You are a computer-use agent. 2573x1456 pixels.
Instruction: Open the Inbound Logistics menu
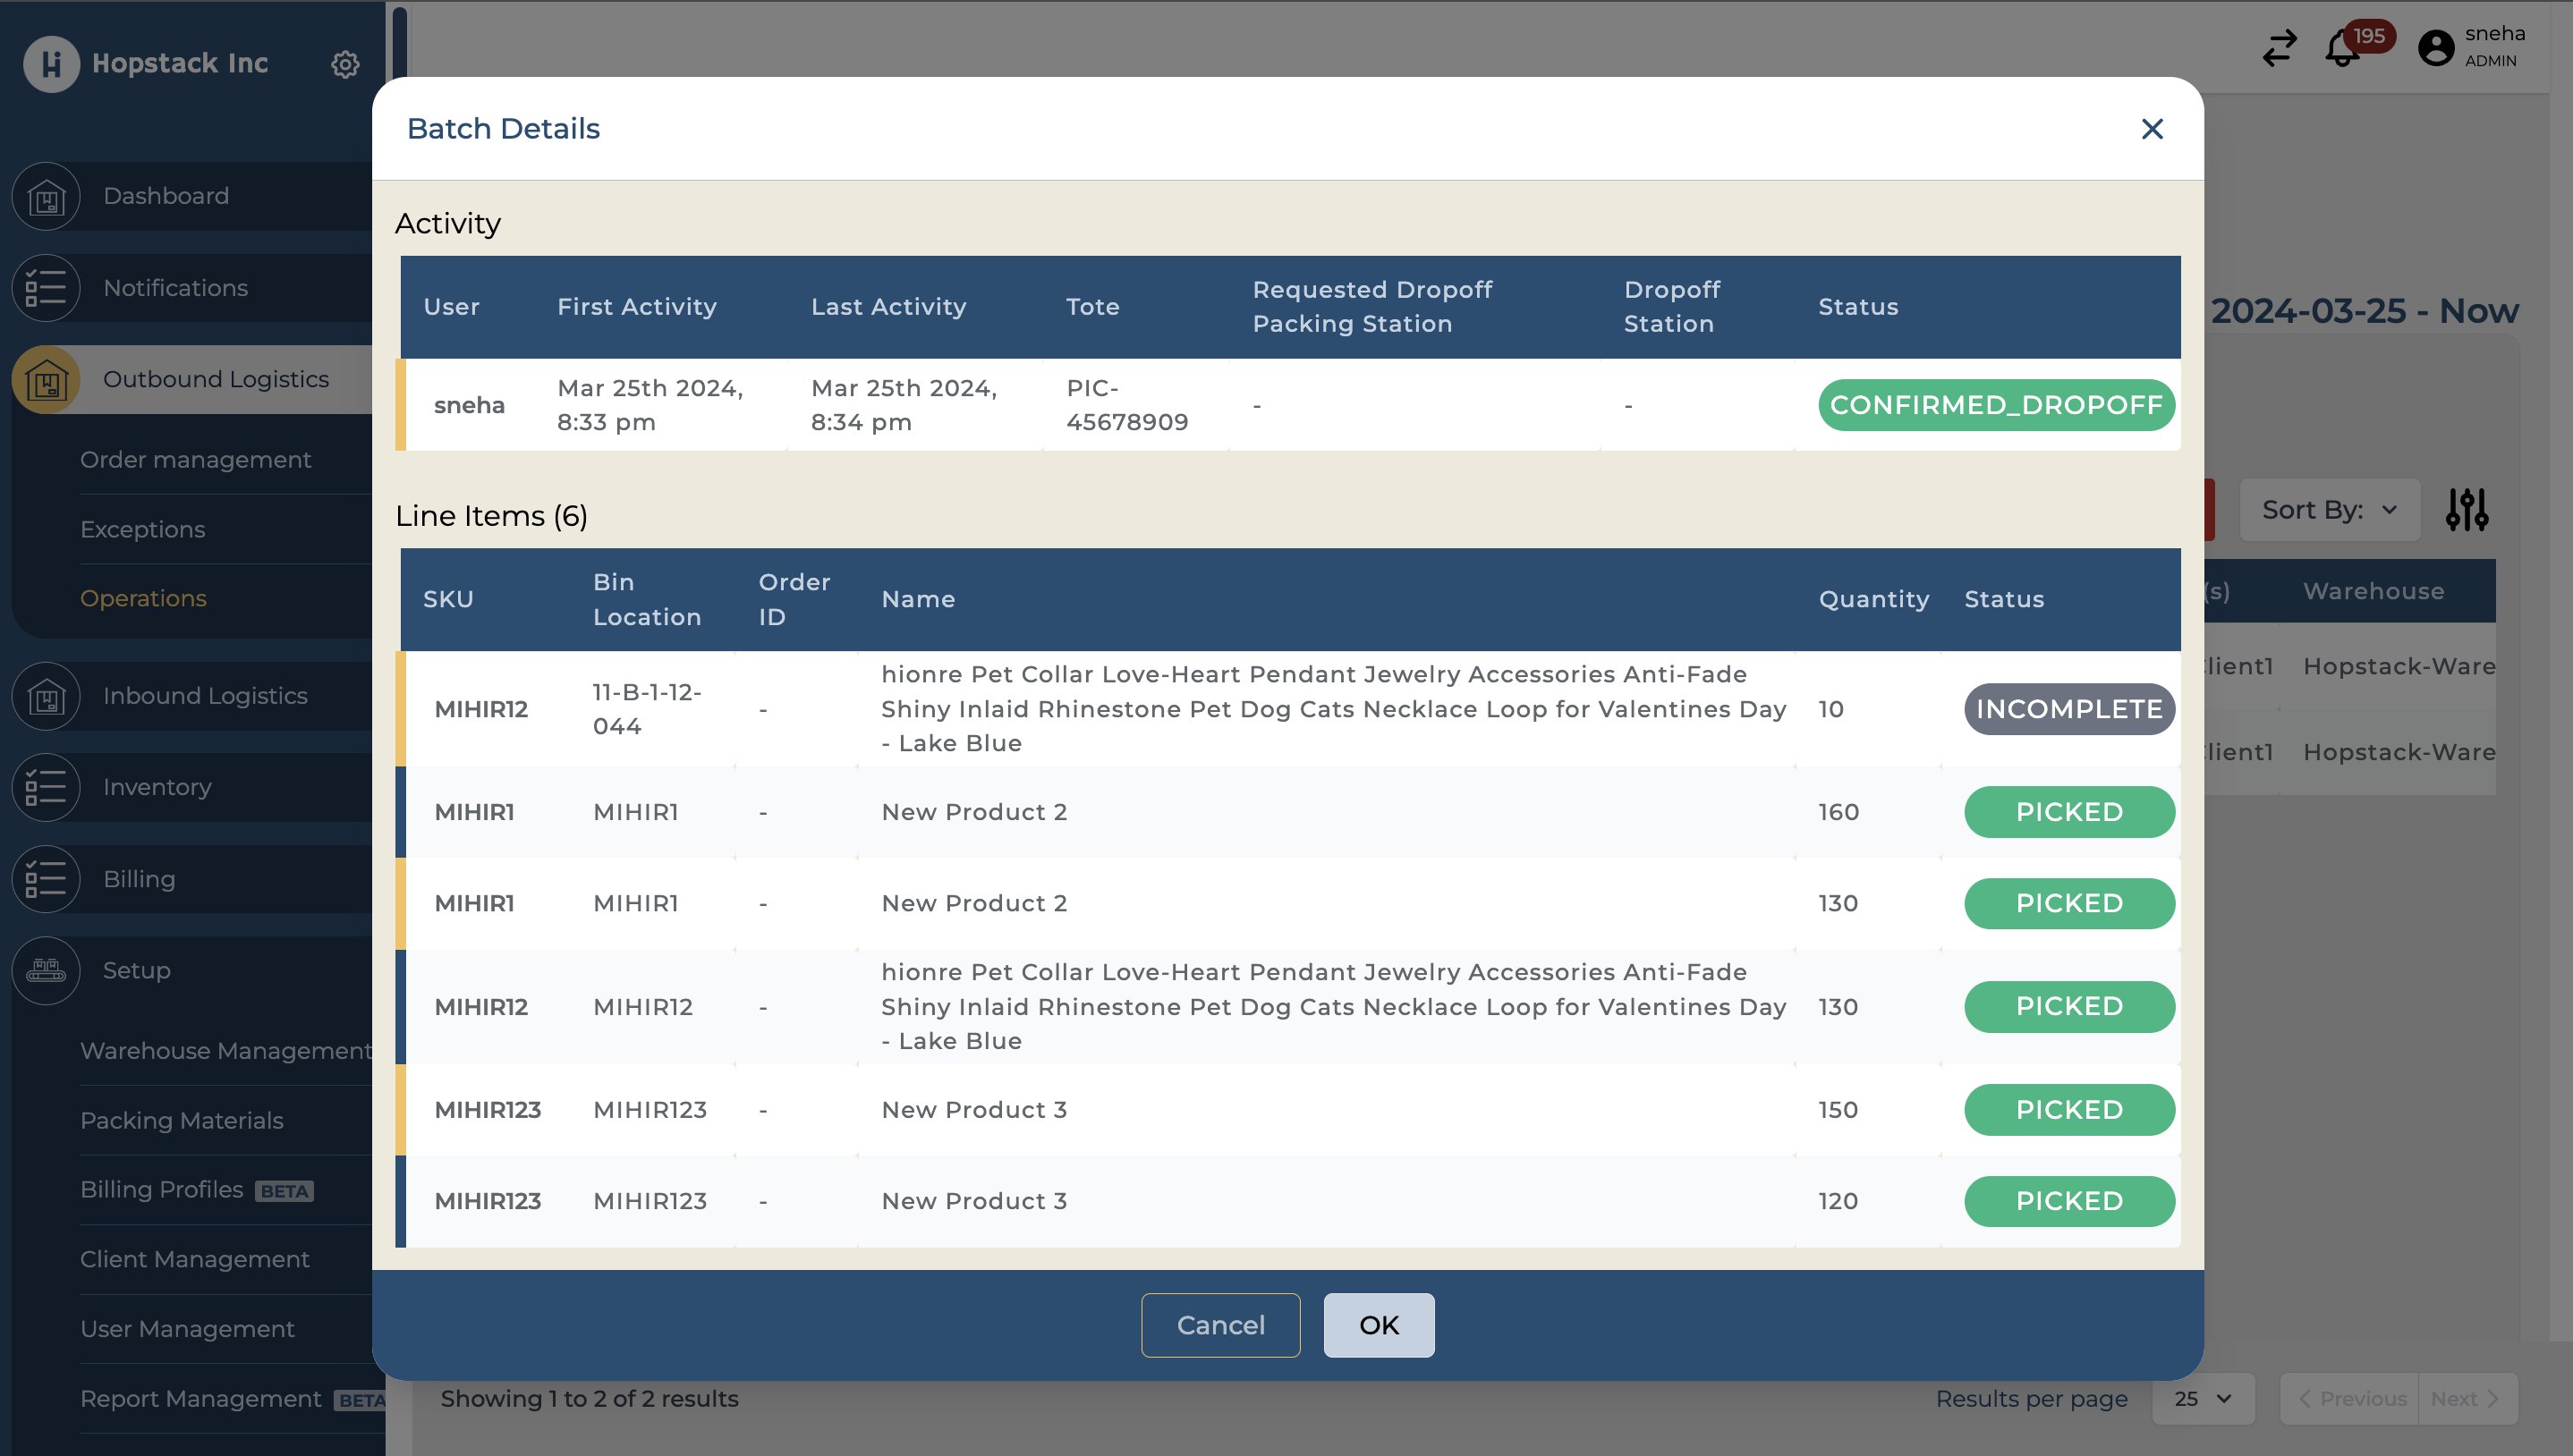[x=205, y=696]
